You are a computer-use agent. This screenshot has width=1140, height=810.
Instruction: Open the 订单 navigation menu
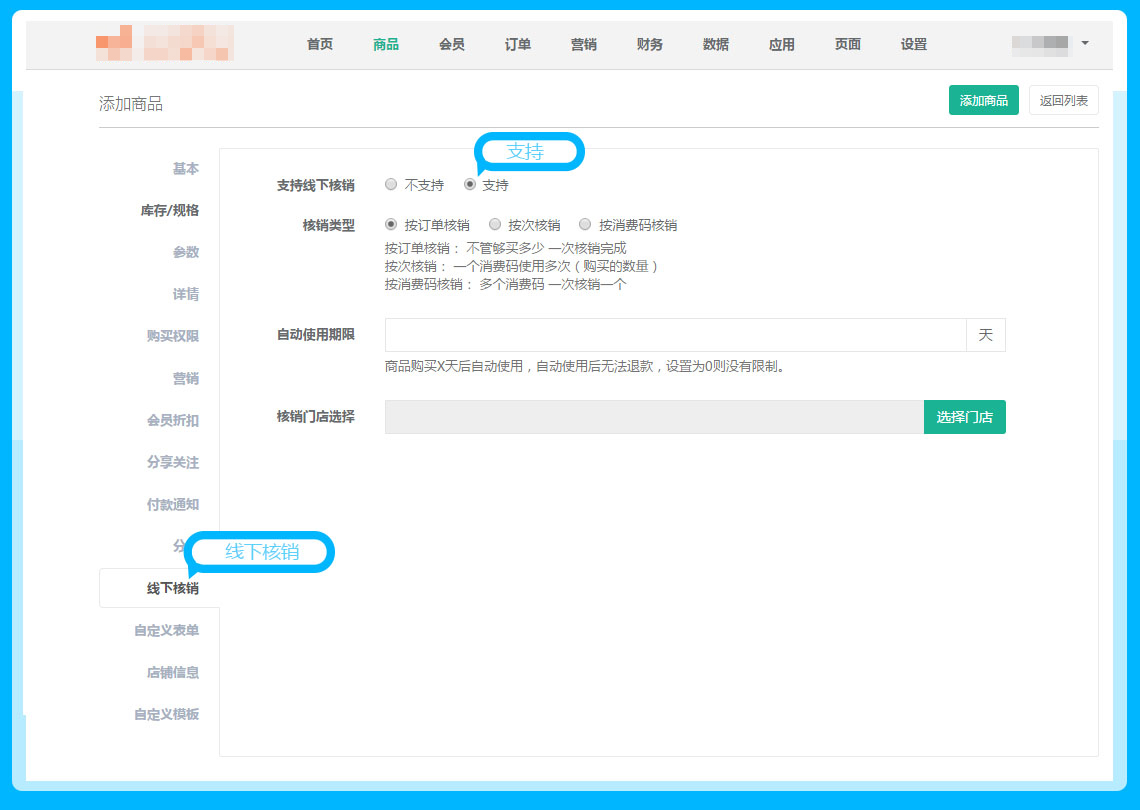pos(518,44)
